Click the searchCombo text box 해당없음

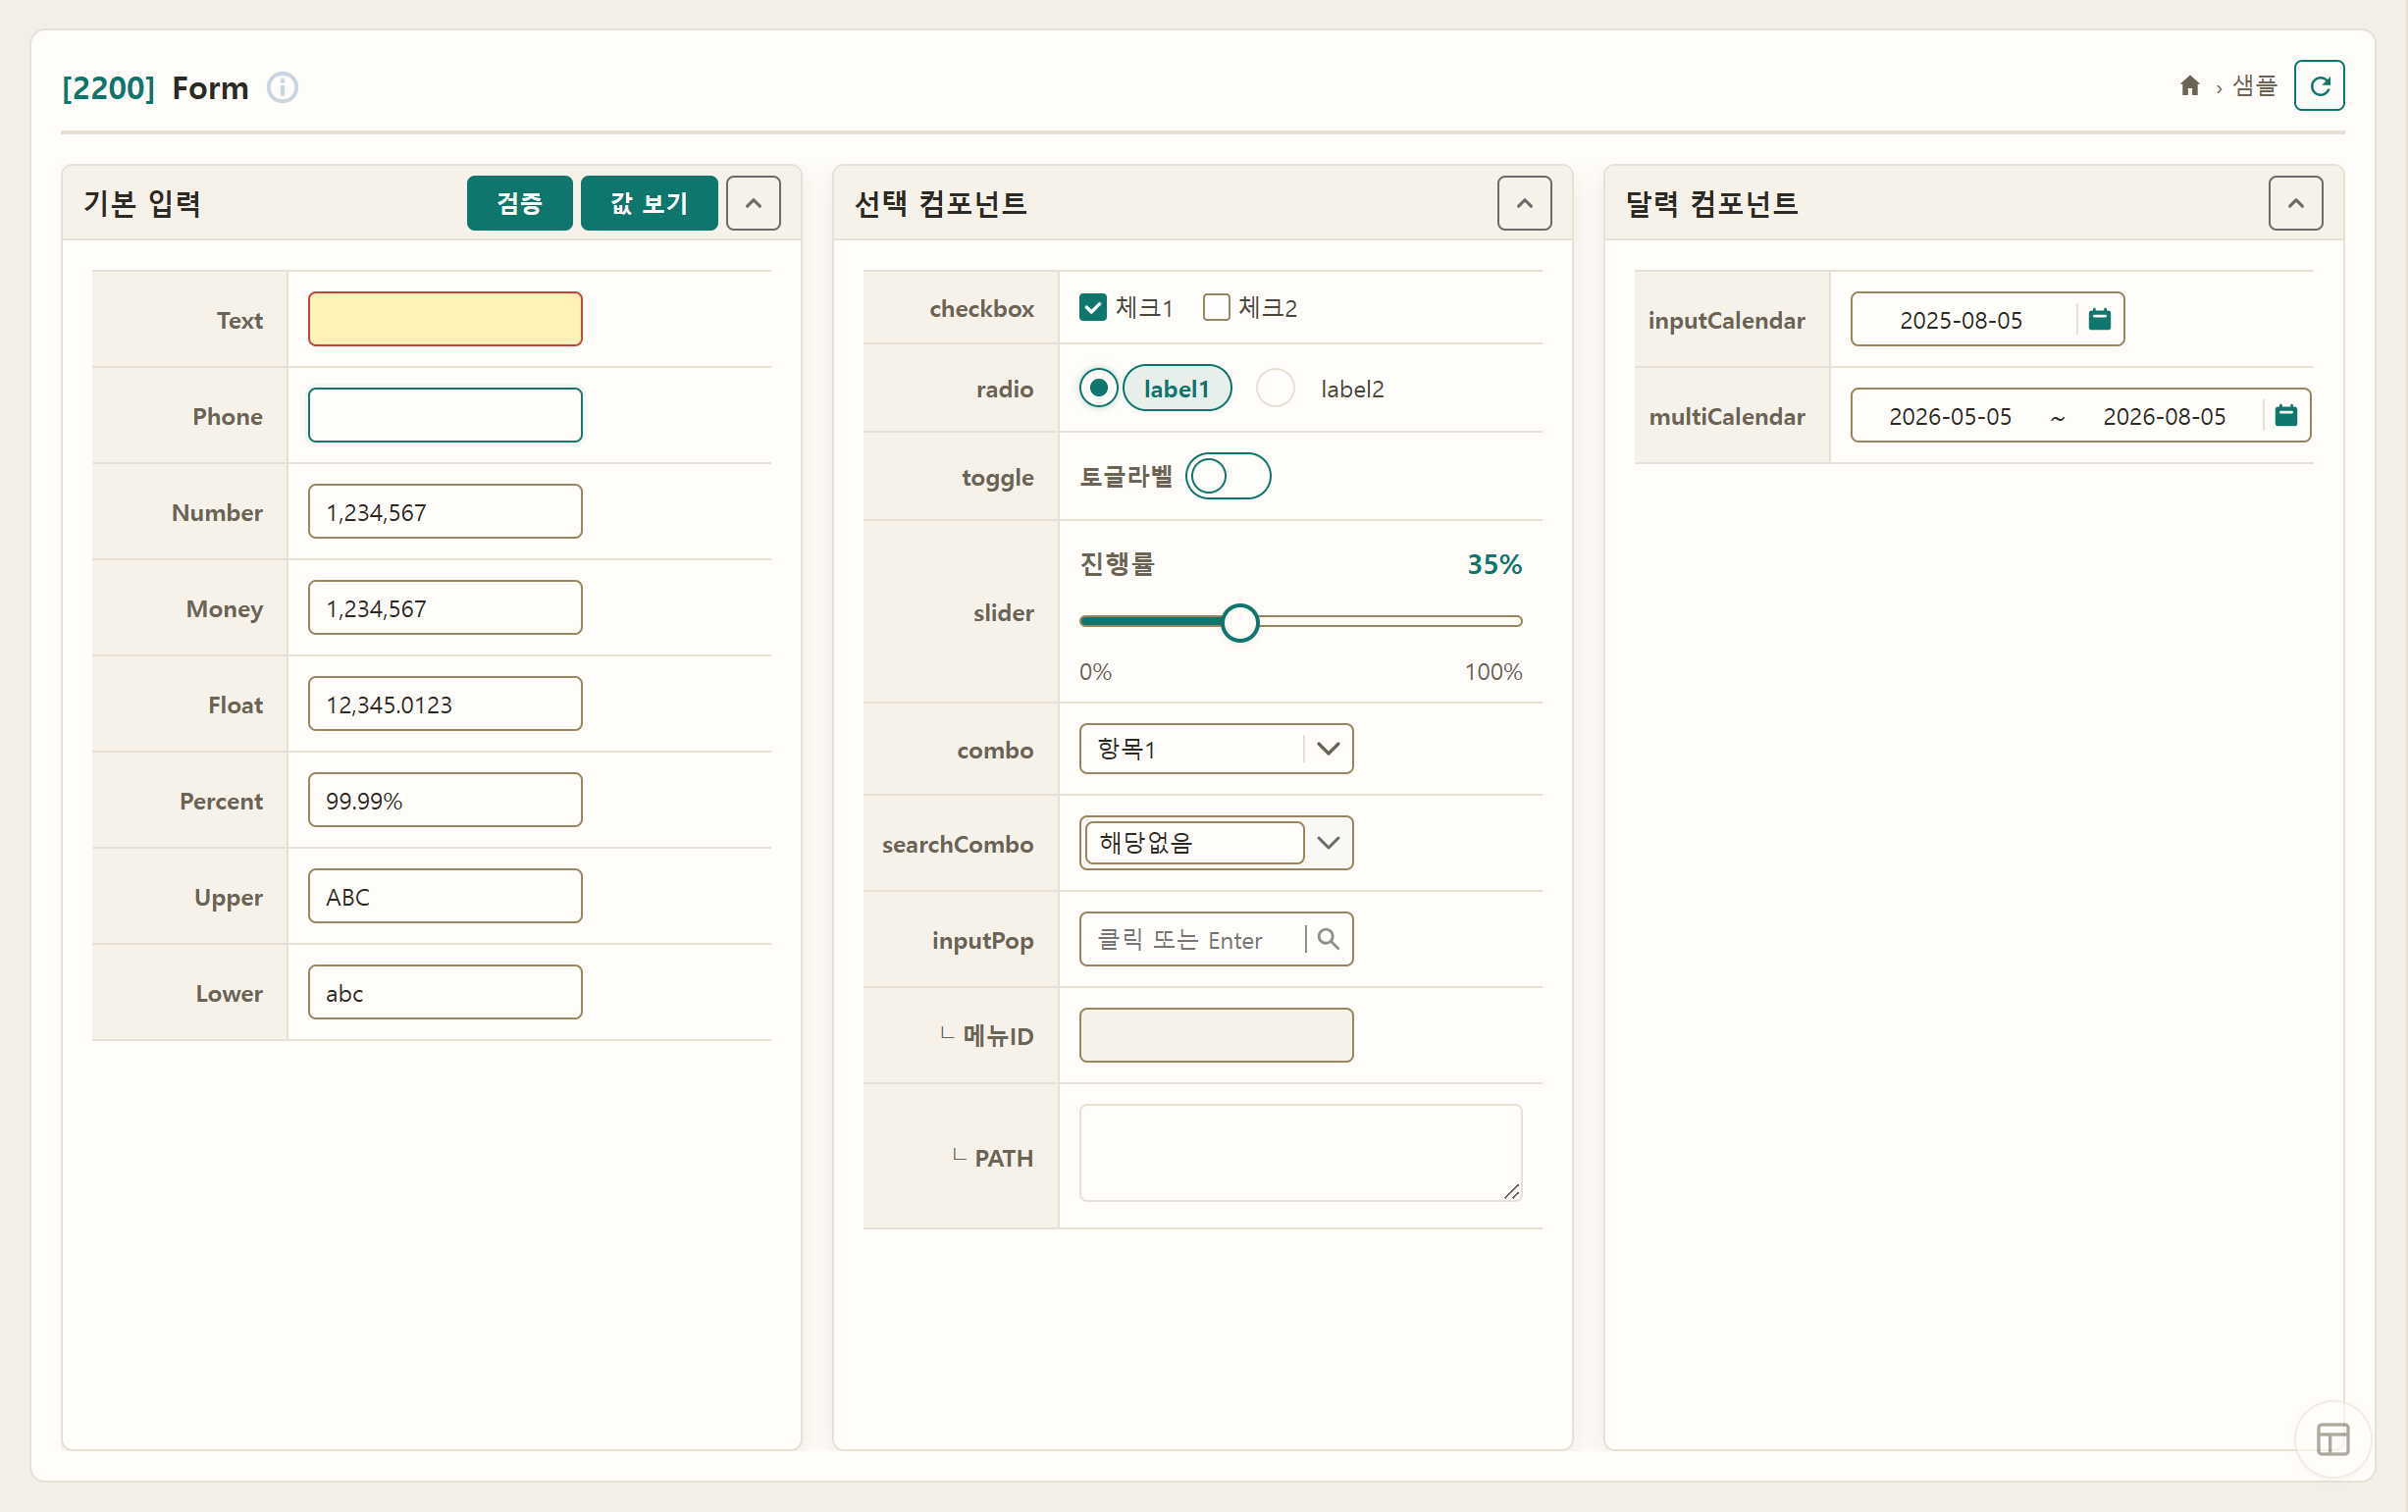(1194, 843)
